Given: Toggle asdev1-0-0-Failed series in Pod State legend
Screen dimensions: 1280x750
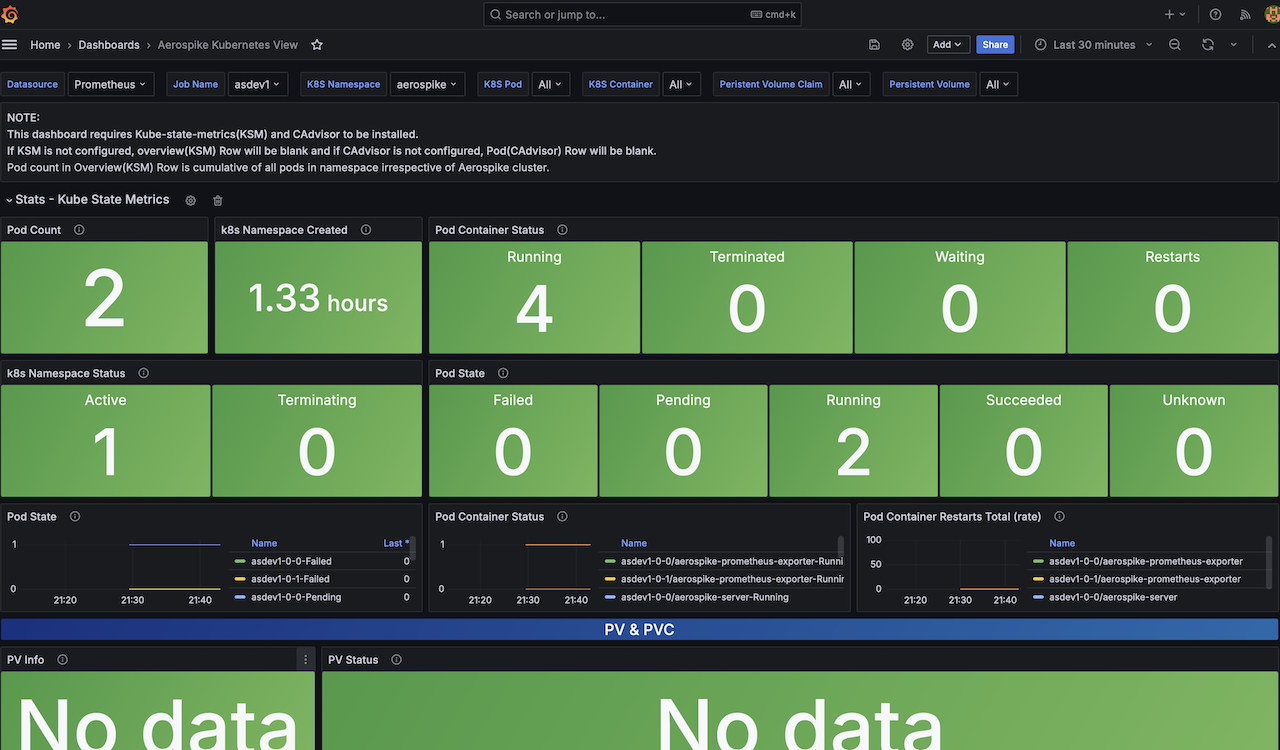Looking at the screenshot, I should point(290,561).
